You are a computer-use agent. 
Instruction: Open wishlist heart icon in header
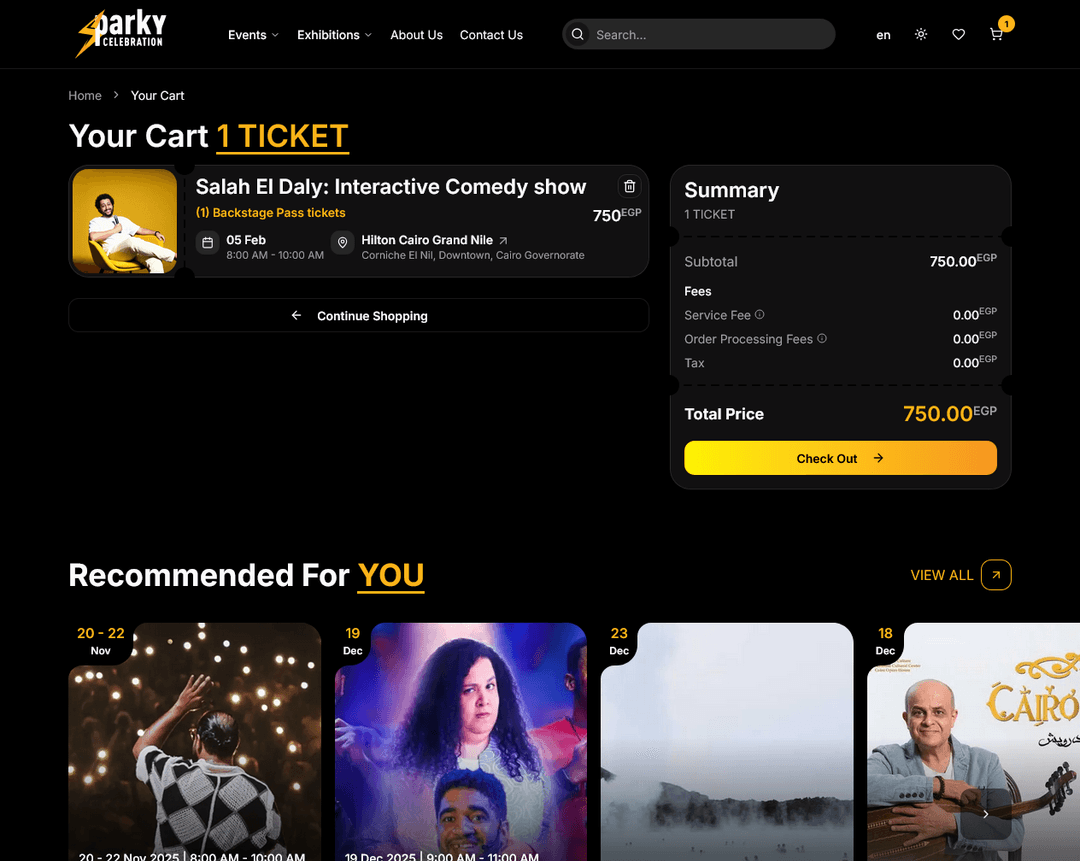pyautogui.click(x=958, y=34)
